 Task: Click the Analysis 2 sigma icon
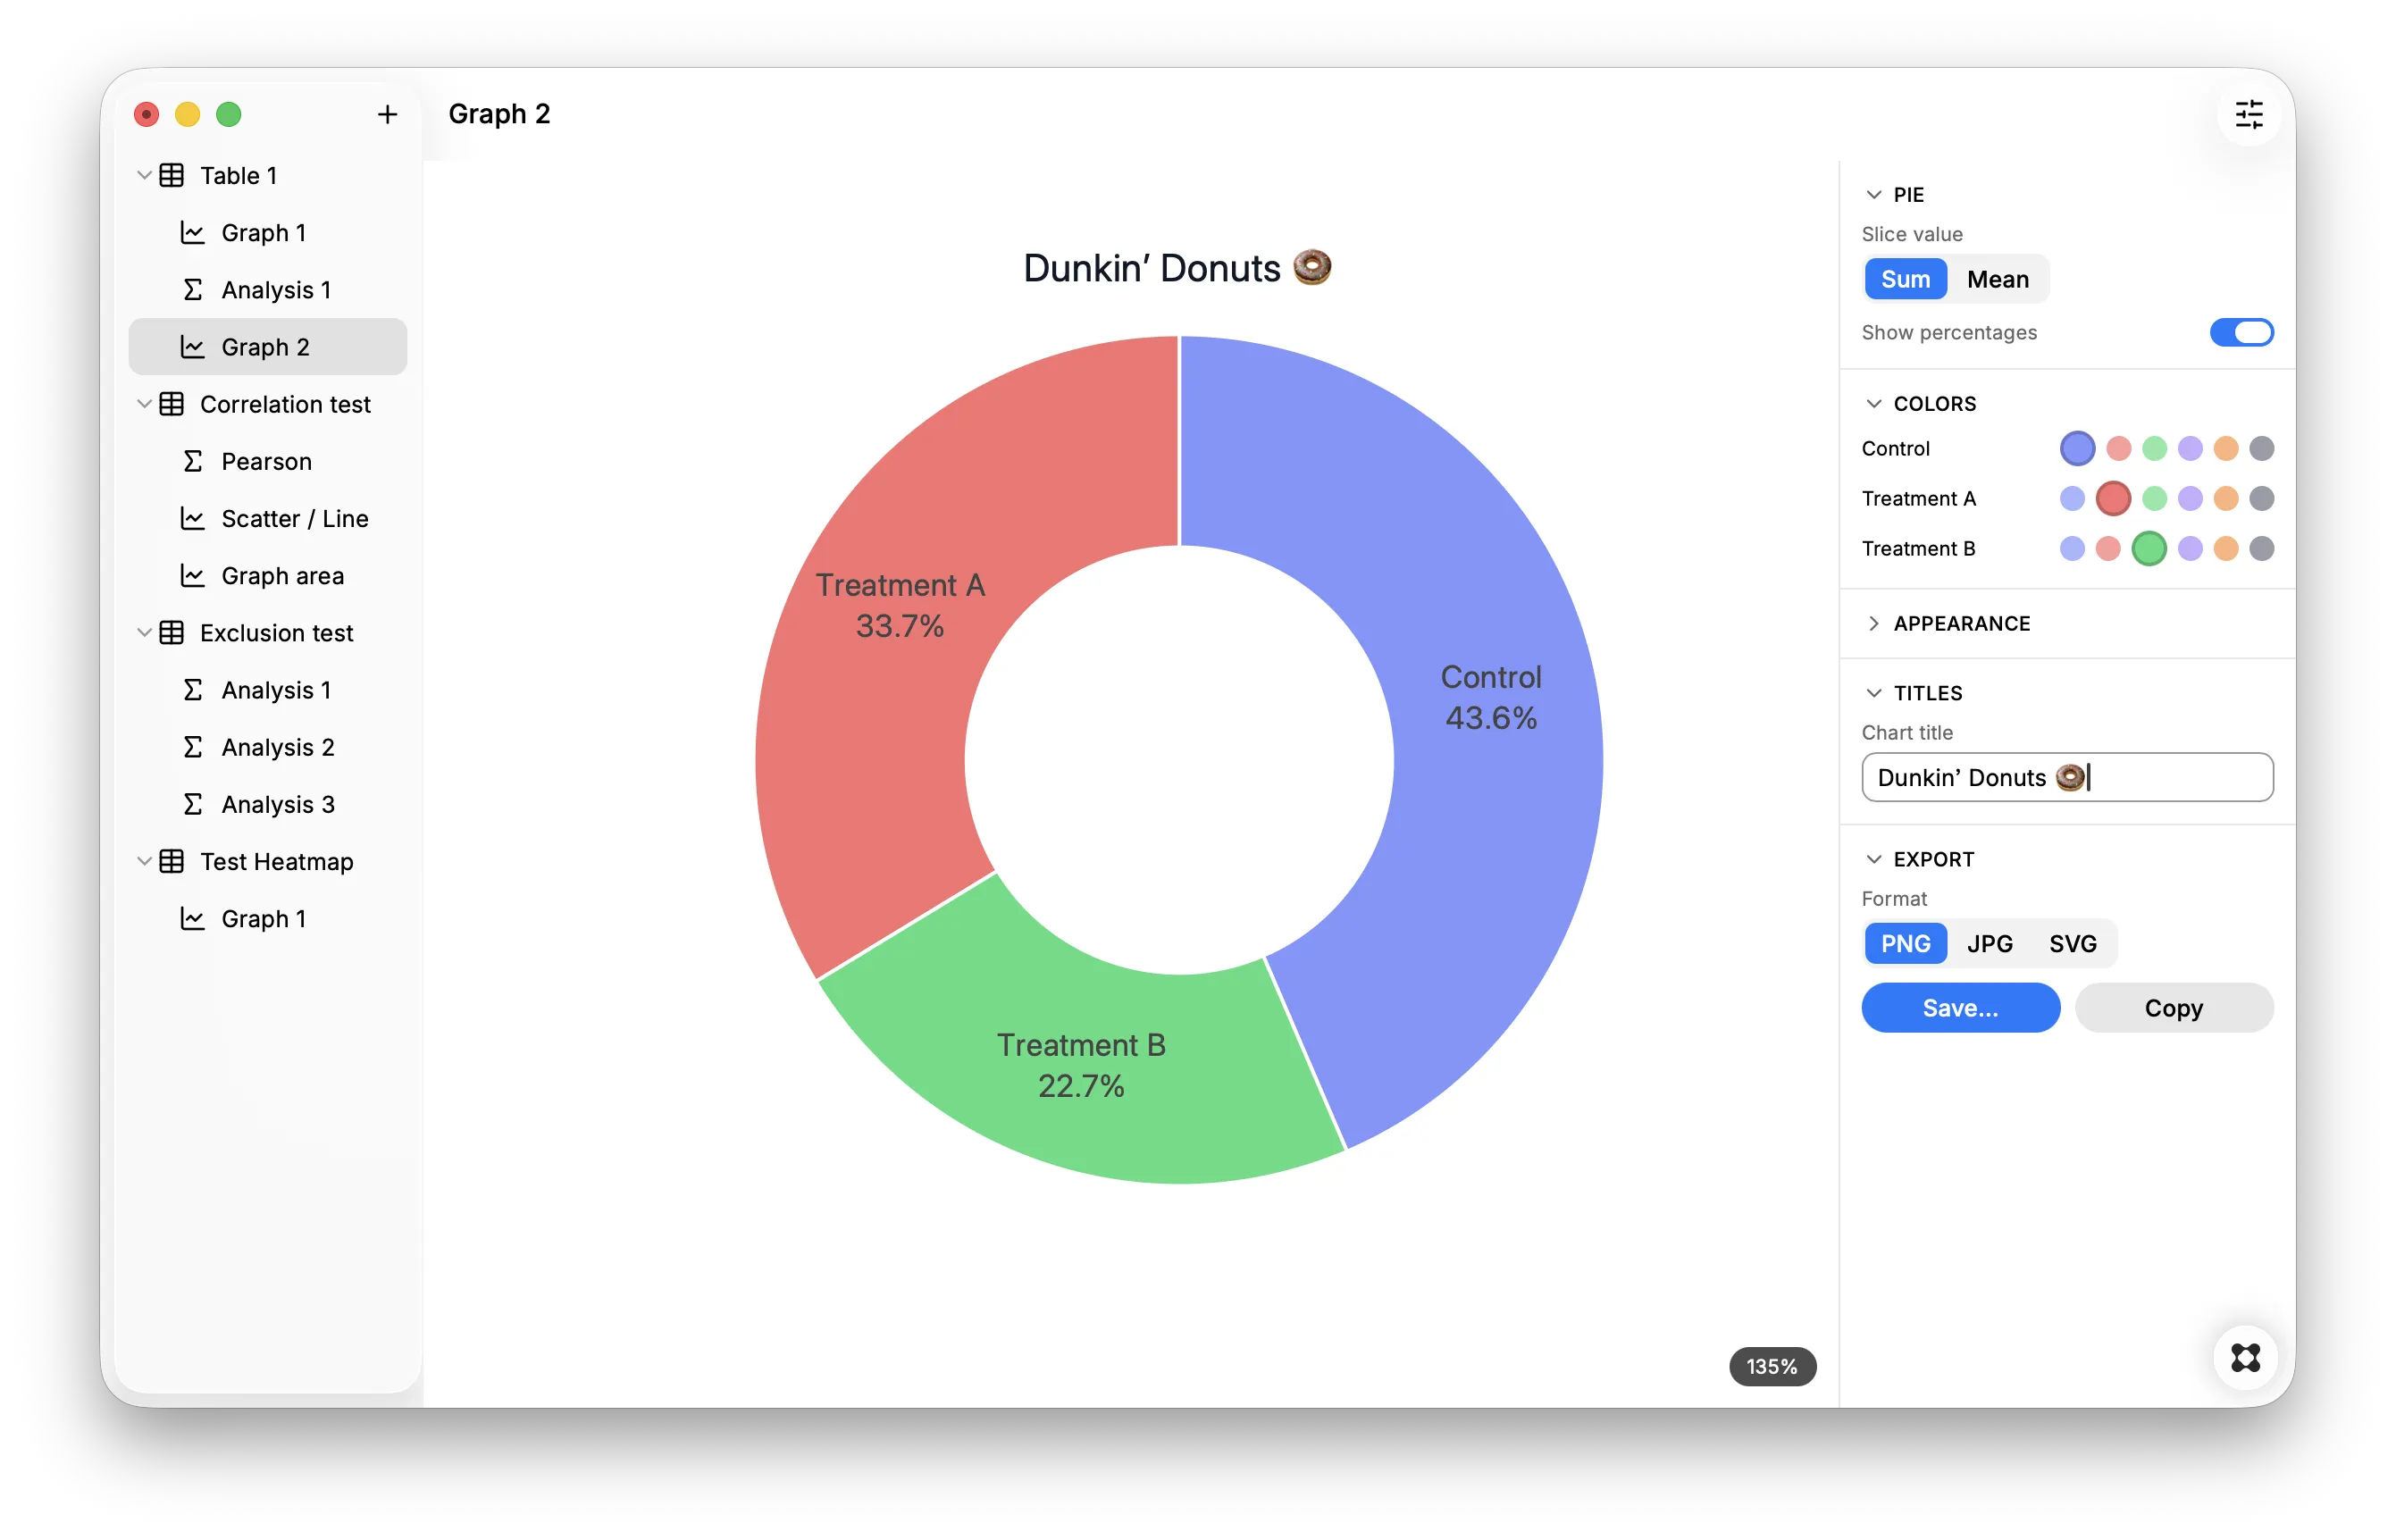coord(193,747)
